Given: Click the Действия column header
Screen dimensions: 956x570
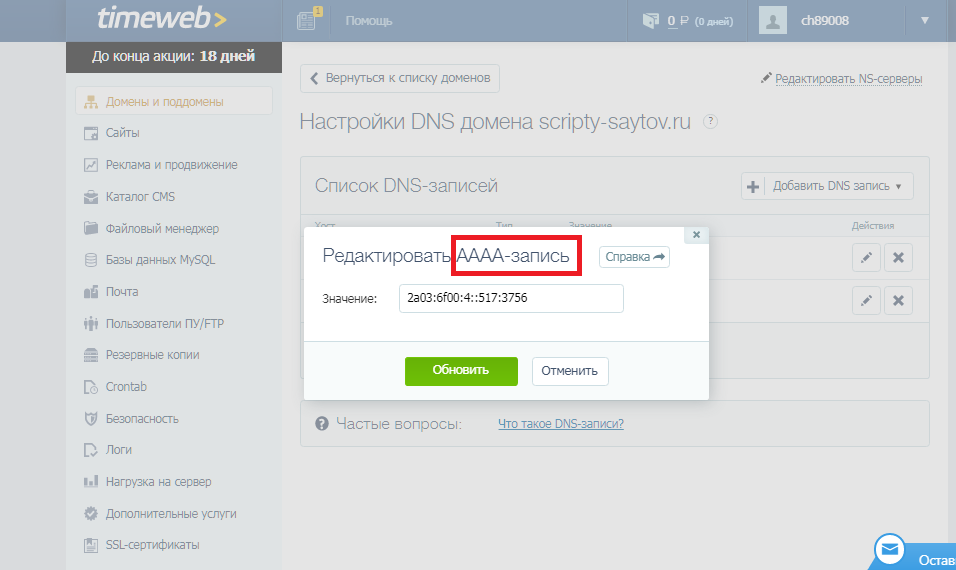Looking at the screenshot, I should click(872, 226).
